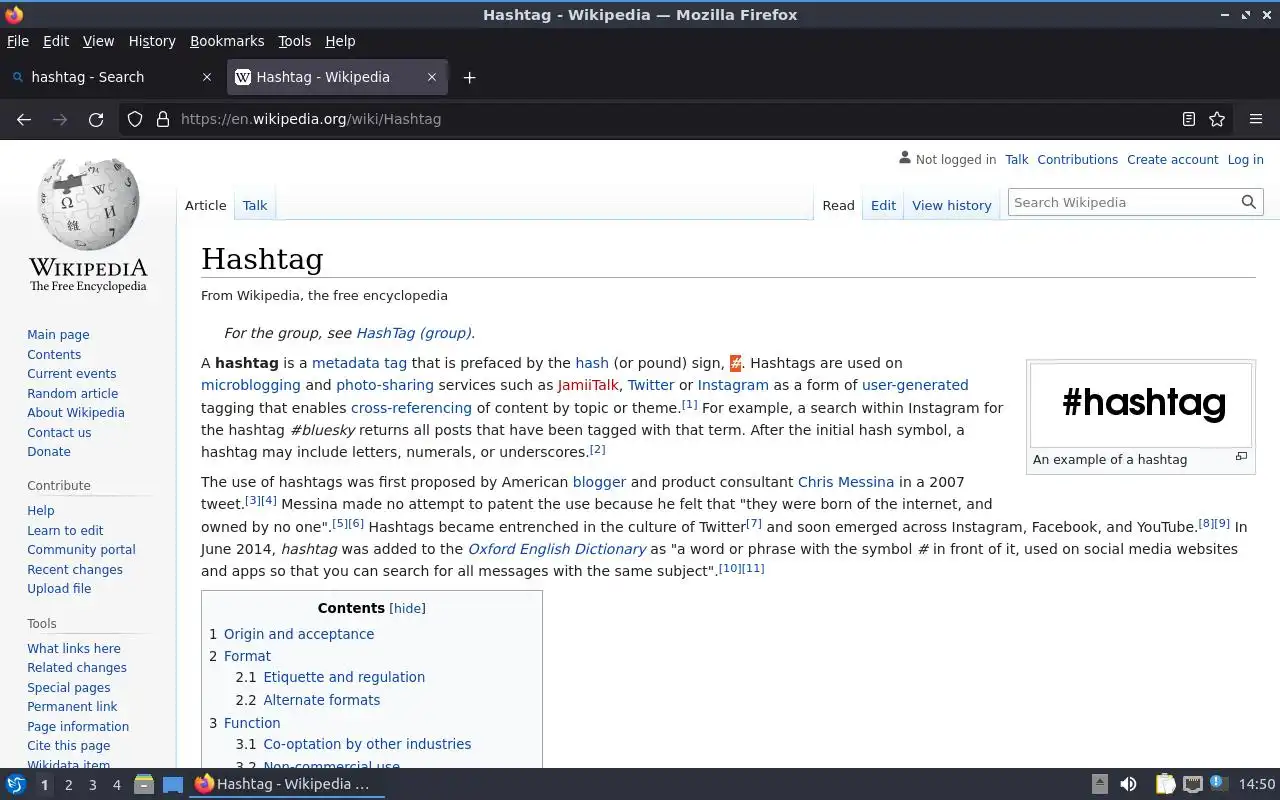This screenshot has width=1280, height=800.
Task: Click the orange hash symbol image
Action: pyautogui.click(x=735, y=363)
